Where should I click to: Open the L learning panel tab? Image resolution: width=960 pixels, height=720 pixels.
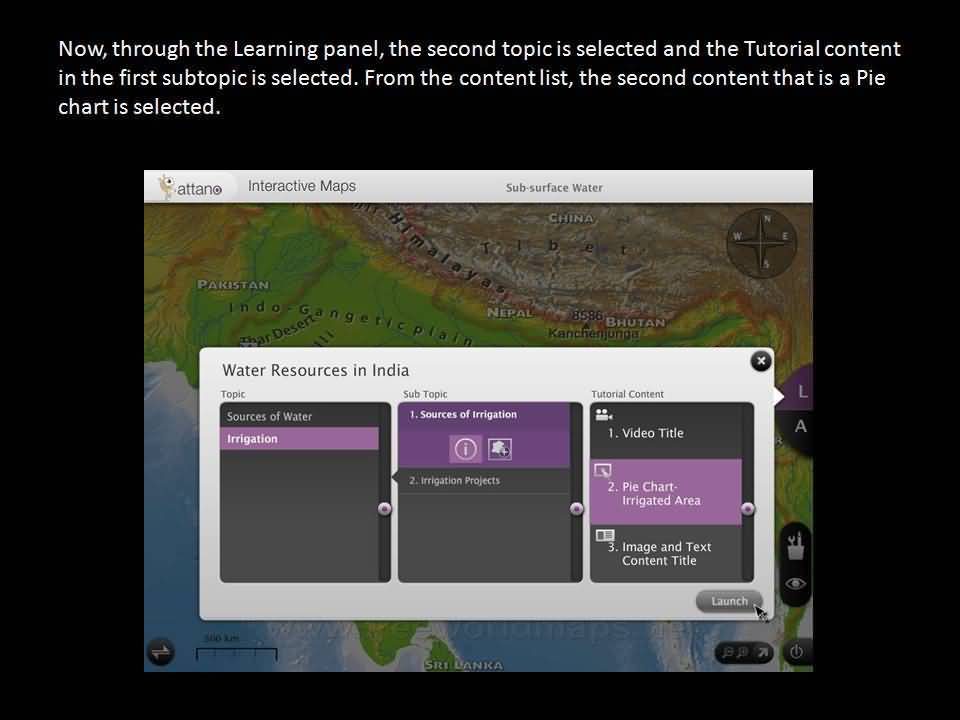801,392
